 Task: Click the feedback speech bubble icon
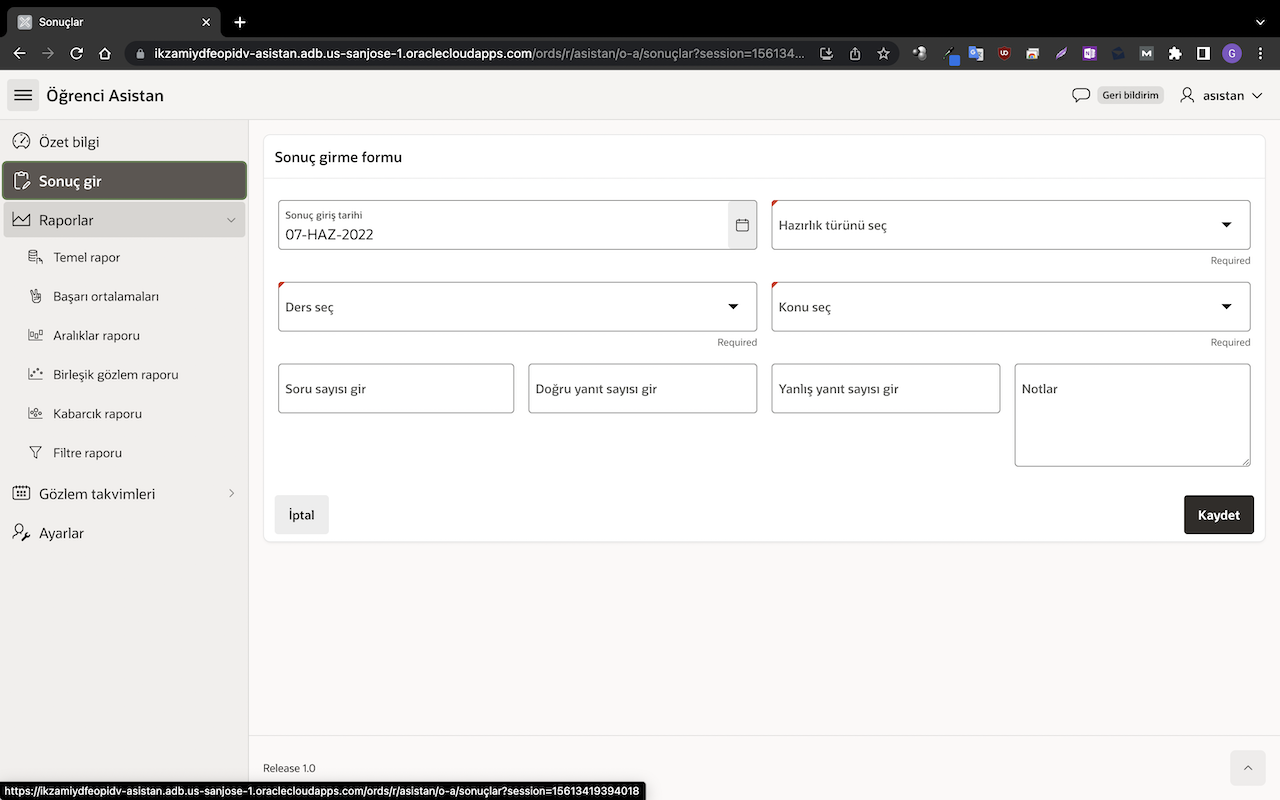(x=1080, y=95)
